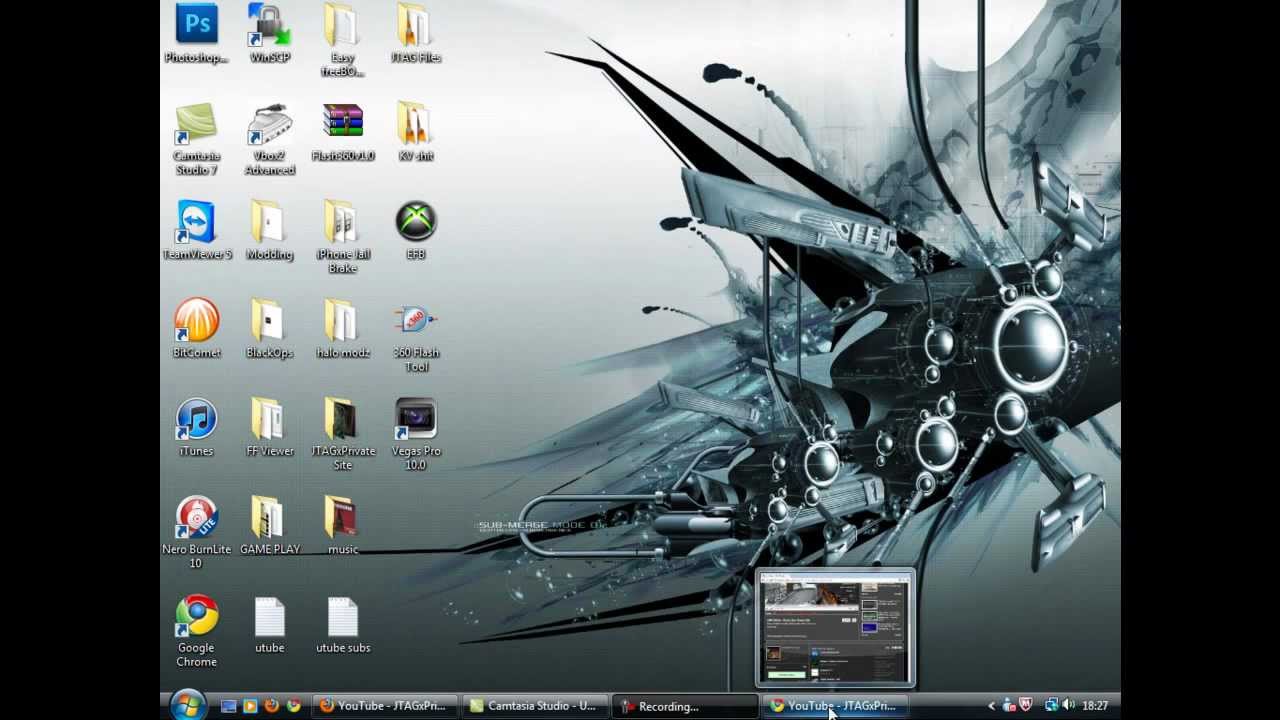Select the utube subs text file
This screenshot has width=1280, height=720.
tap(343, 626)
